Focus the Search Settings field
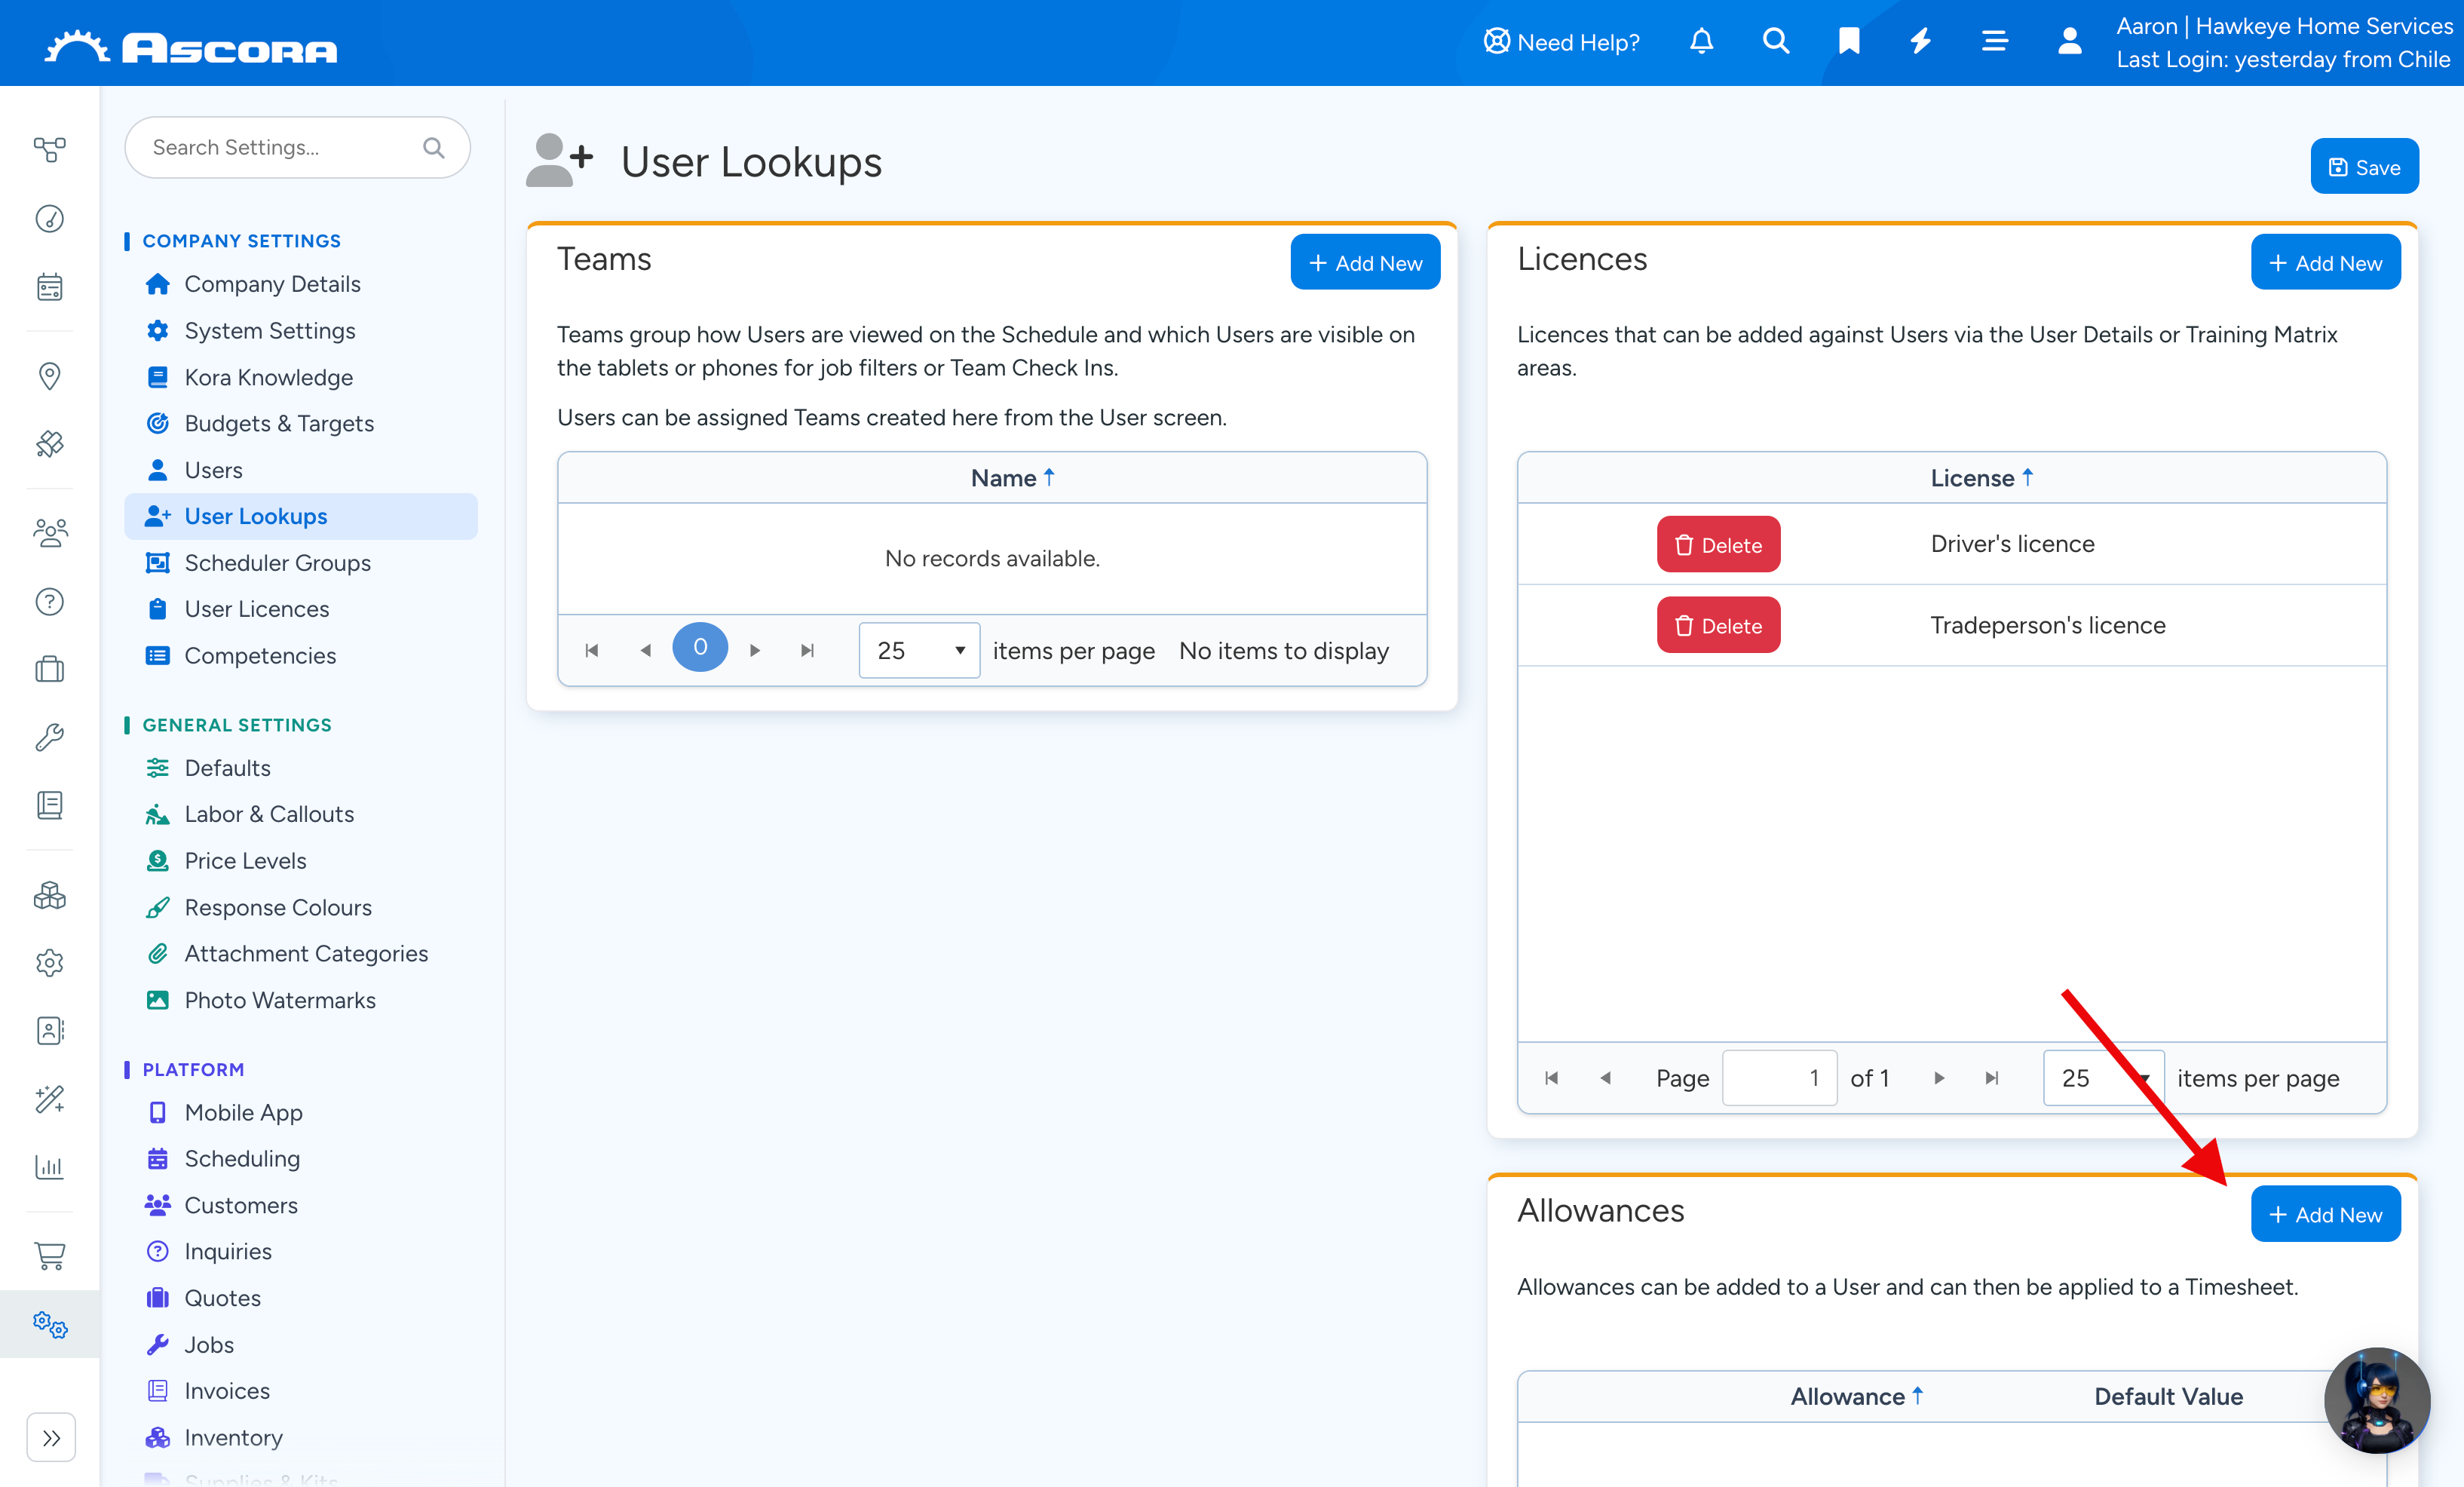This screenshot has width=2464, height=1487. click(297, 148)
